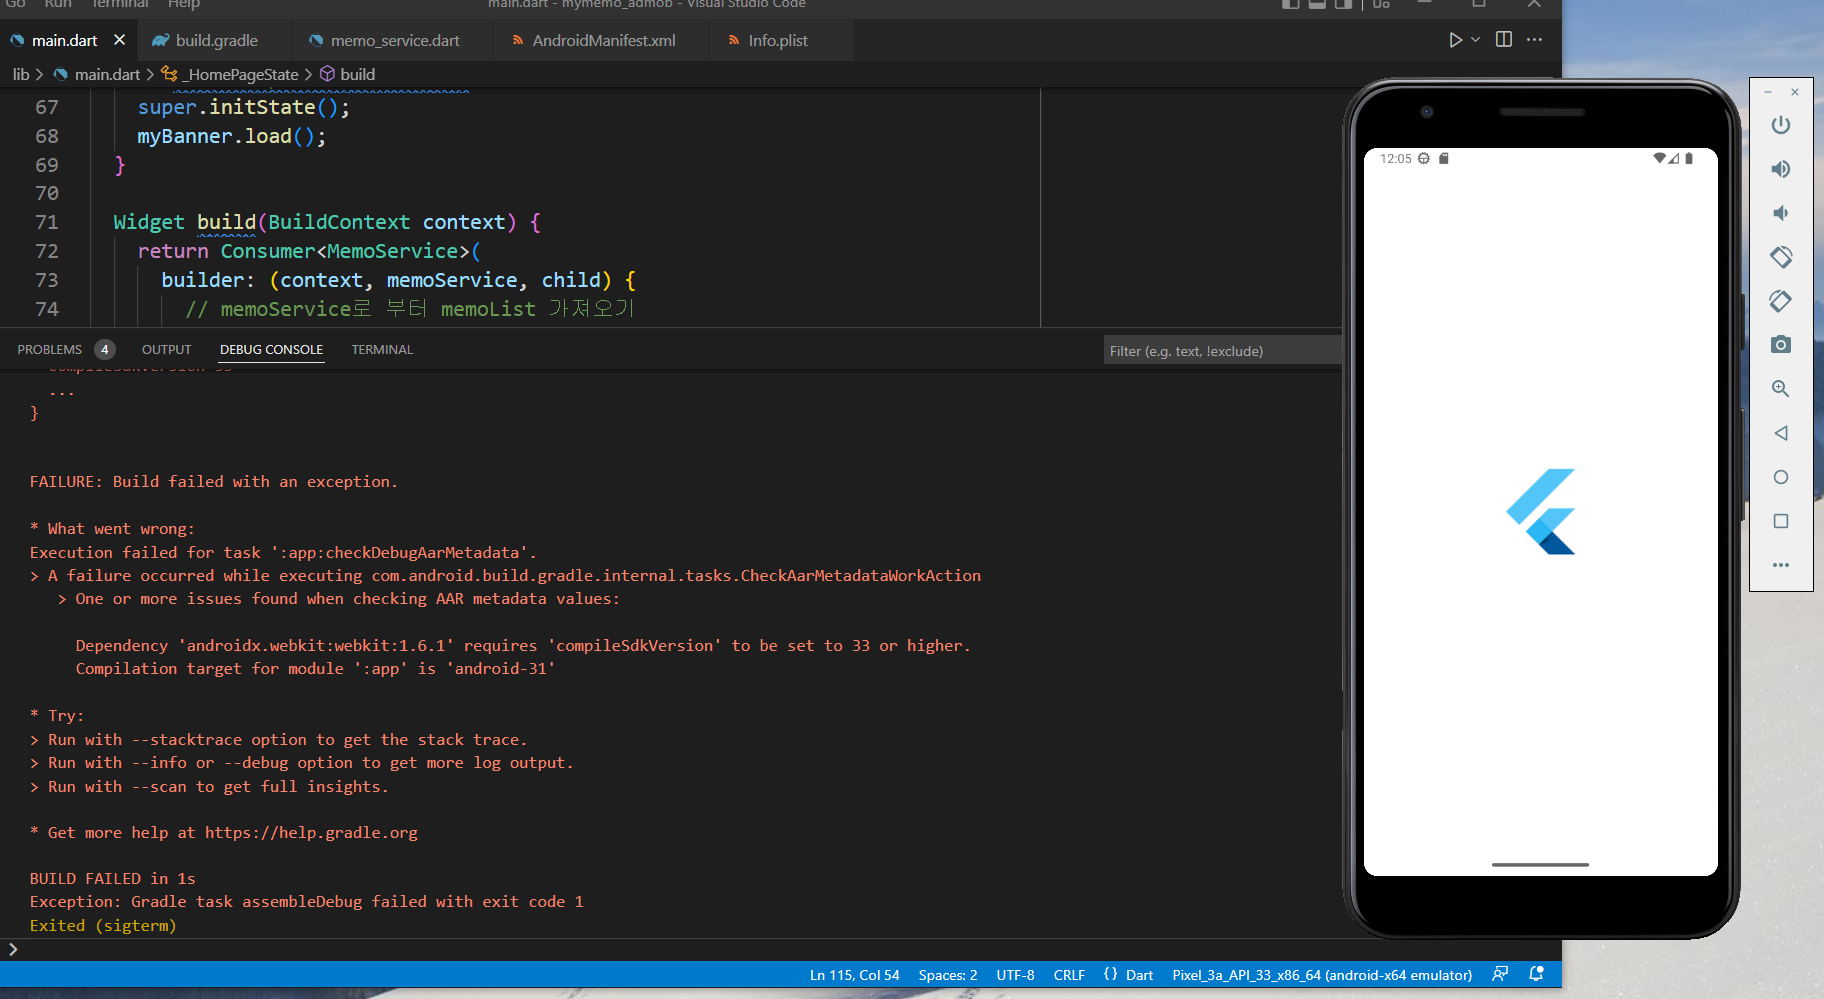Click 'Exited (sigterm)' console line

(x=103, y=926)
